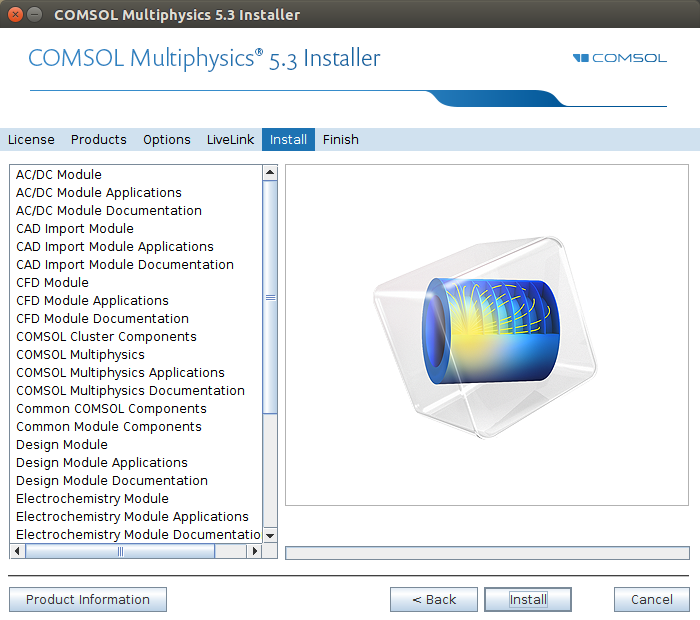Select the LiveLink tab
Image resolution: width=700 pixels, height=620 pixels.
[x=230, y=140]
